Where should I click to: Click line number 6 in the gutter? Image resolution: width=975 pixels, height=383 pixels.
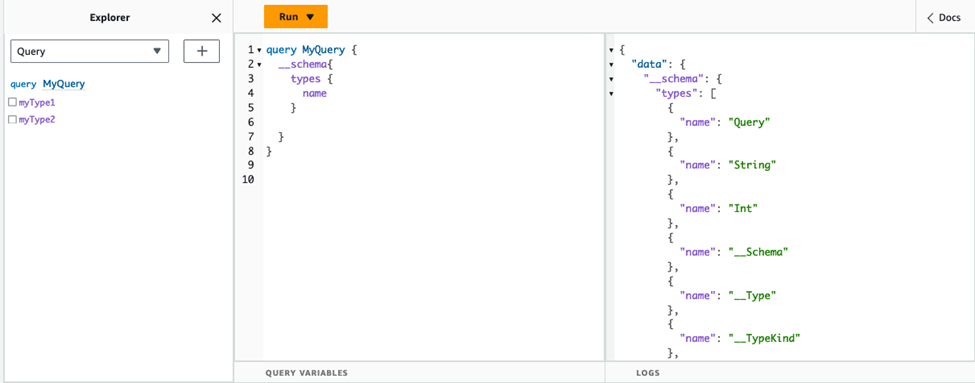point(251,122)
